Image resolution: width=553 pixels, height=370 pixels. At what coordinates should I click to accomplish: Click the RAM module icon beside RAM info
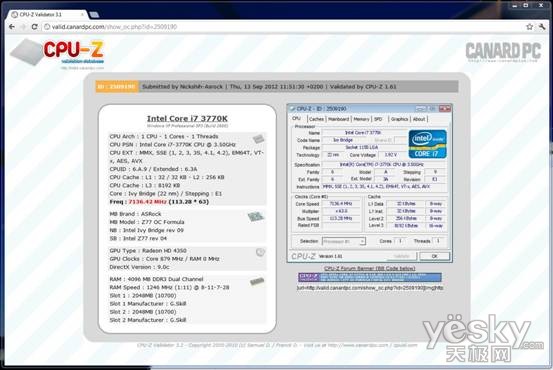pyautogui.click(x=257, y=281)
